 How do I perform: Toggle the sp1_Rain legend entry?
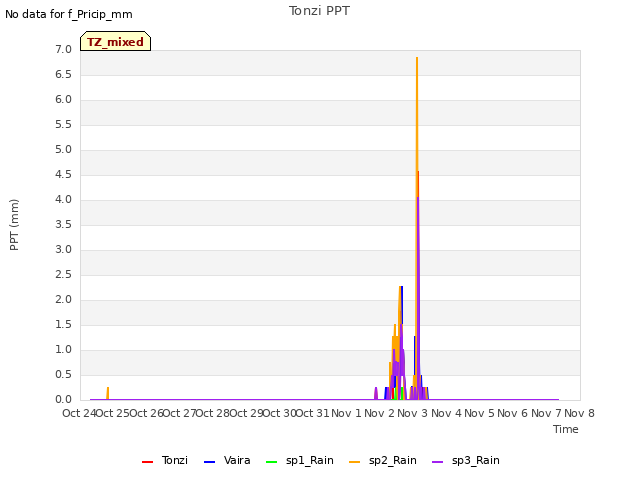[300, 460]
